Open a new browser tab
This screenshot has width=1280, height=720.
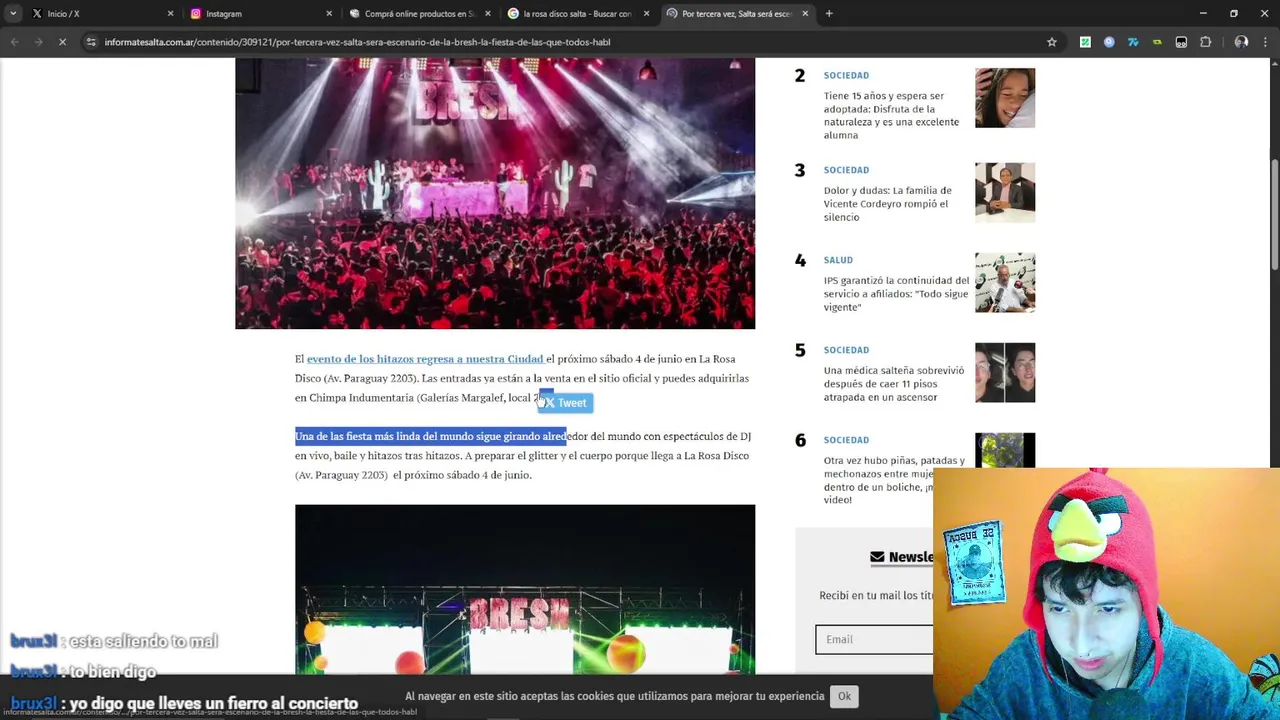point(829,14)
